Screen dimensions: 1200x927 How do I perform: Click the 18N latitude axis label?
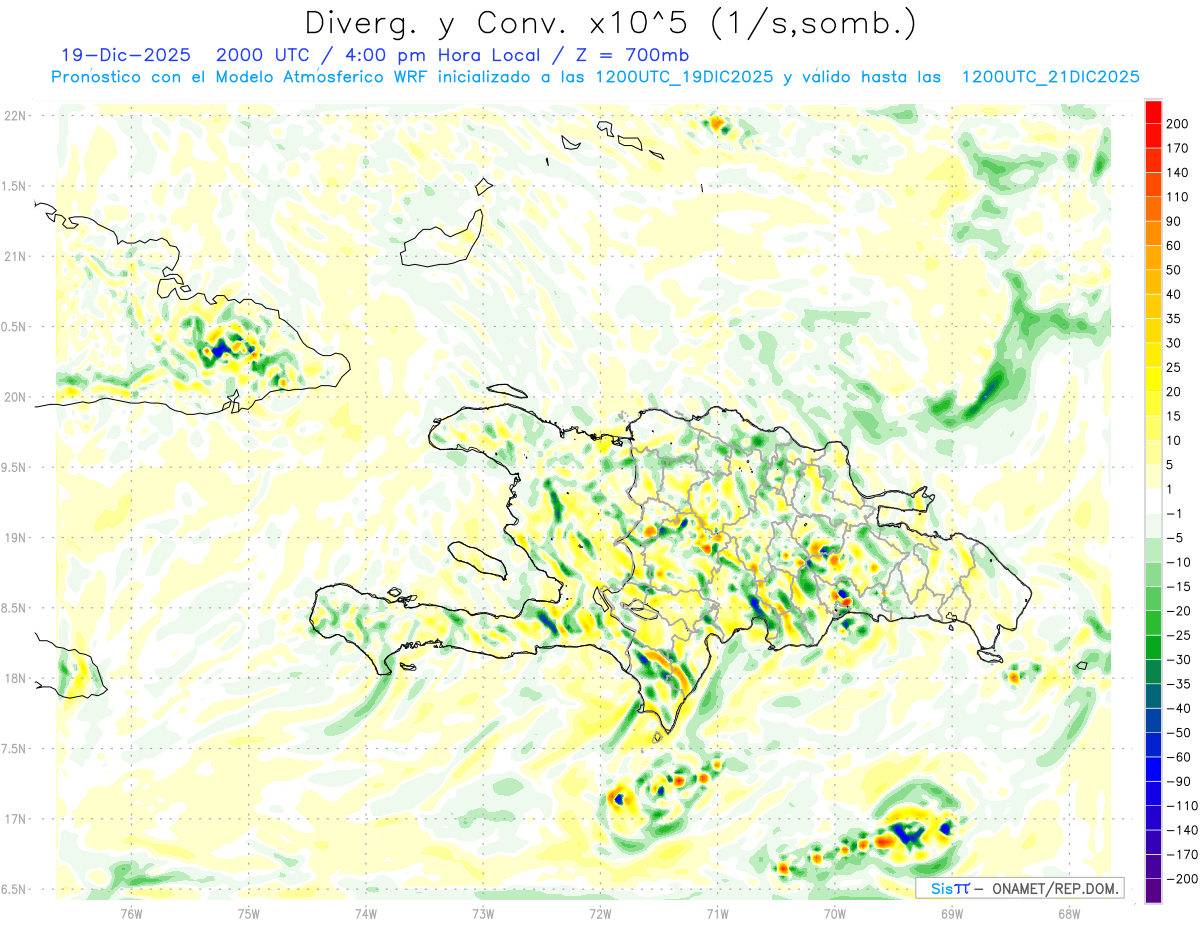point(16,679)
